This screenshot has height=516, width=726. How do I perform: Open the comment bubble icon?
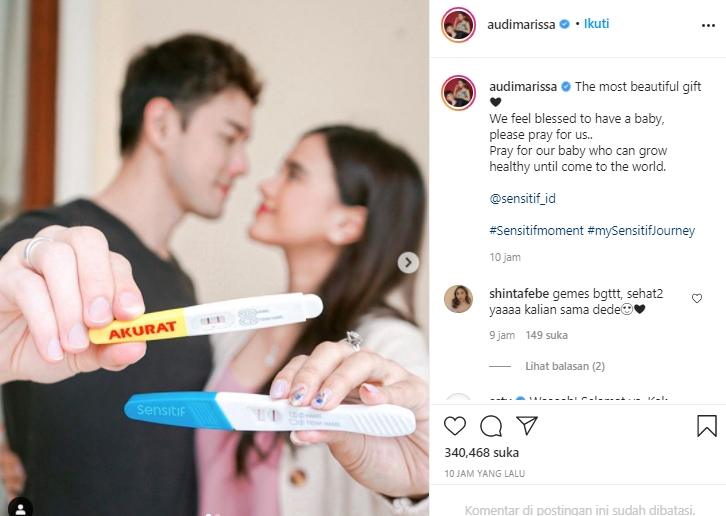(491, 426)
